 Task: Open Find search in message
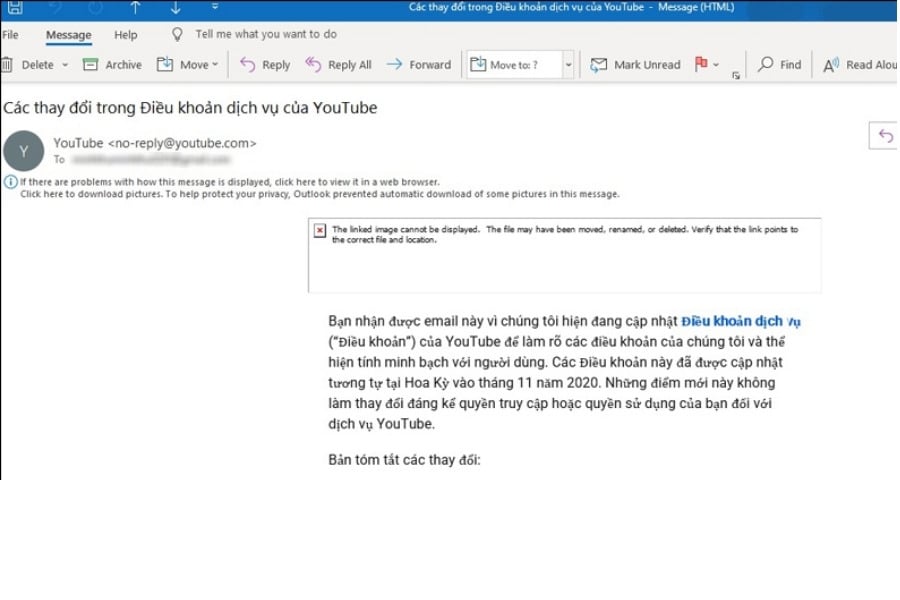click(779, 65)
